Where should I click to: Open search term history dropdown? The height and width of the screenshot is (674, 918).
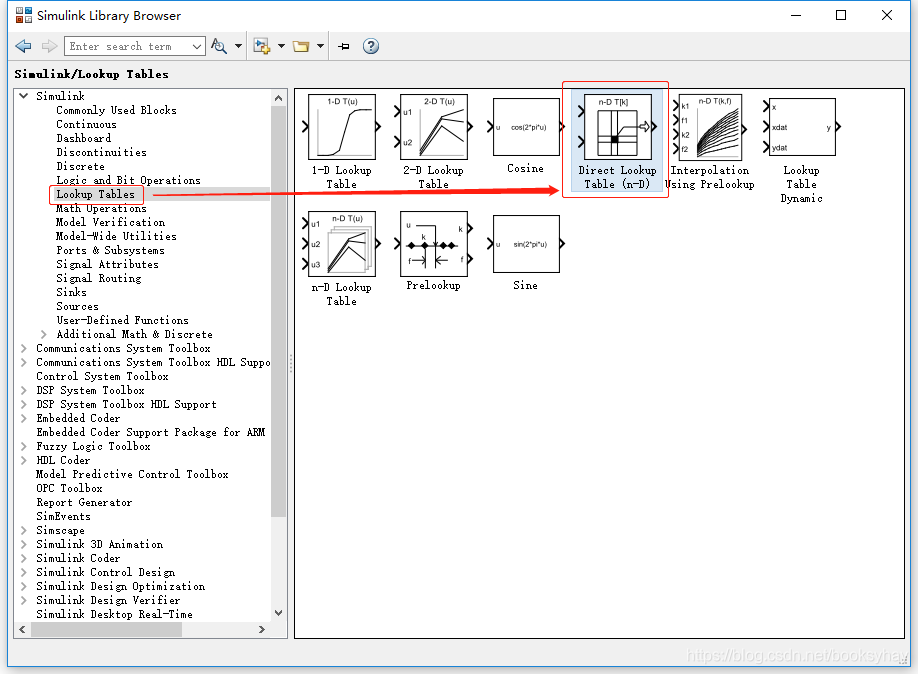pyautogui.click(x=197, y=46)
